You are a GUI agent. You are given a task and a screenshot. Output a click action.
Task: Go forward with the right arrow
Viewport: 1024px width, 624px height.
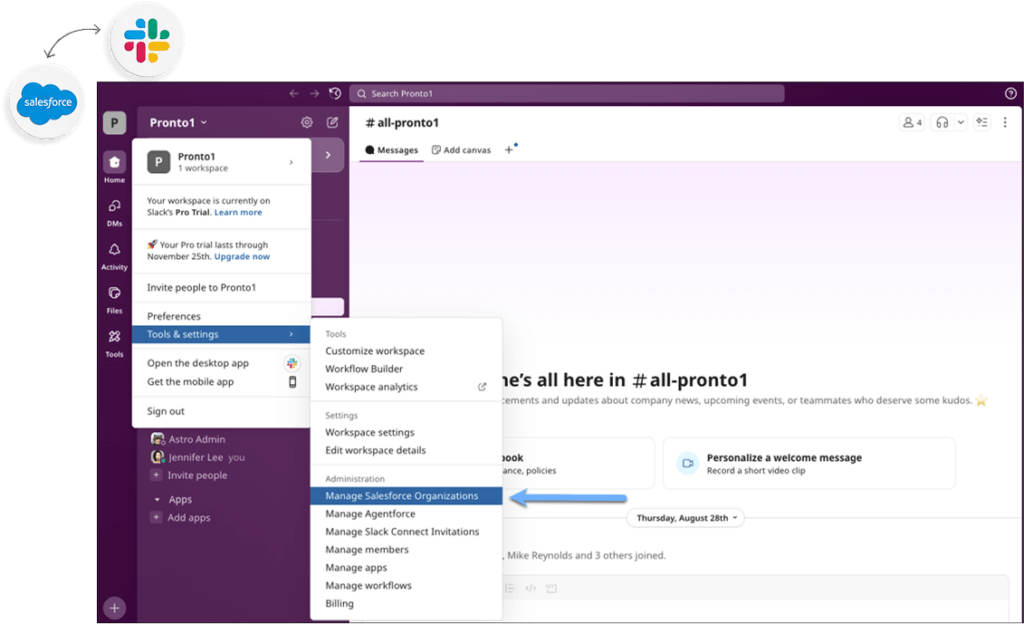(x=314, y=93)
